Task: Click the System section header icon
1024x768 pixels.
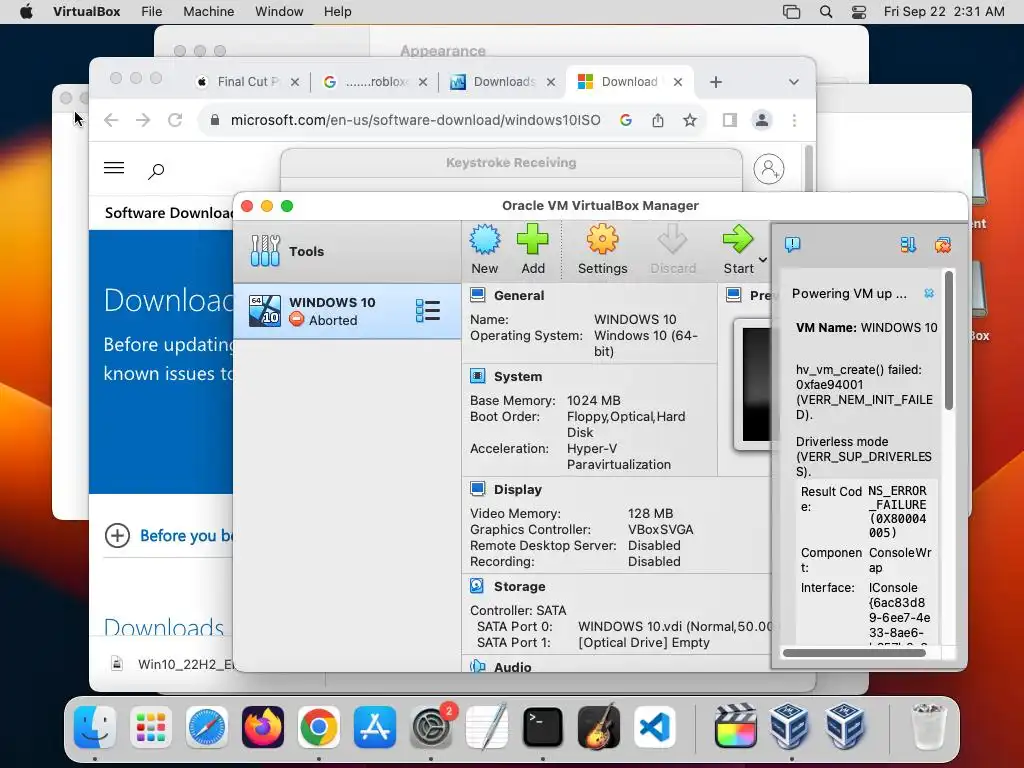Action: point(477,376)
